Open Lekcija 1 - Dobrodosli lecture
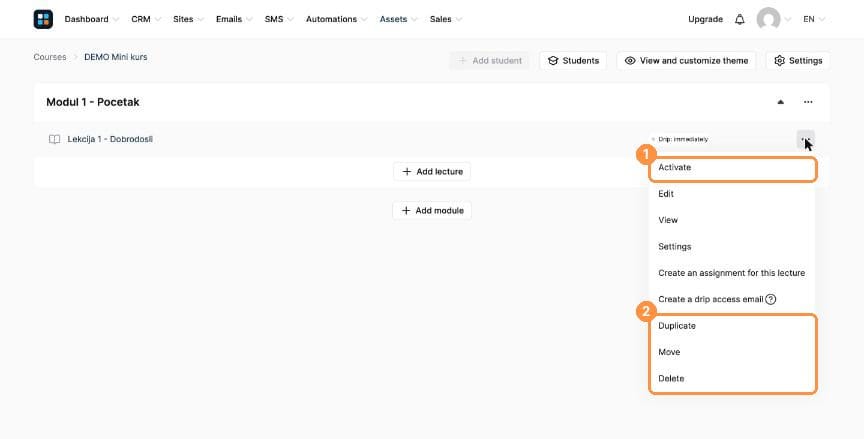The width and height of the screenshot is (864, 439). pos(110,139)
